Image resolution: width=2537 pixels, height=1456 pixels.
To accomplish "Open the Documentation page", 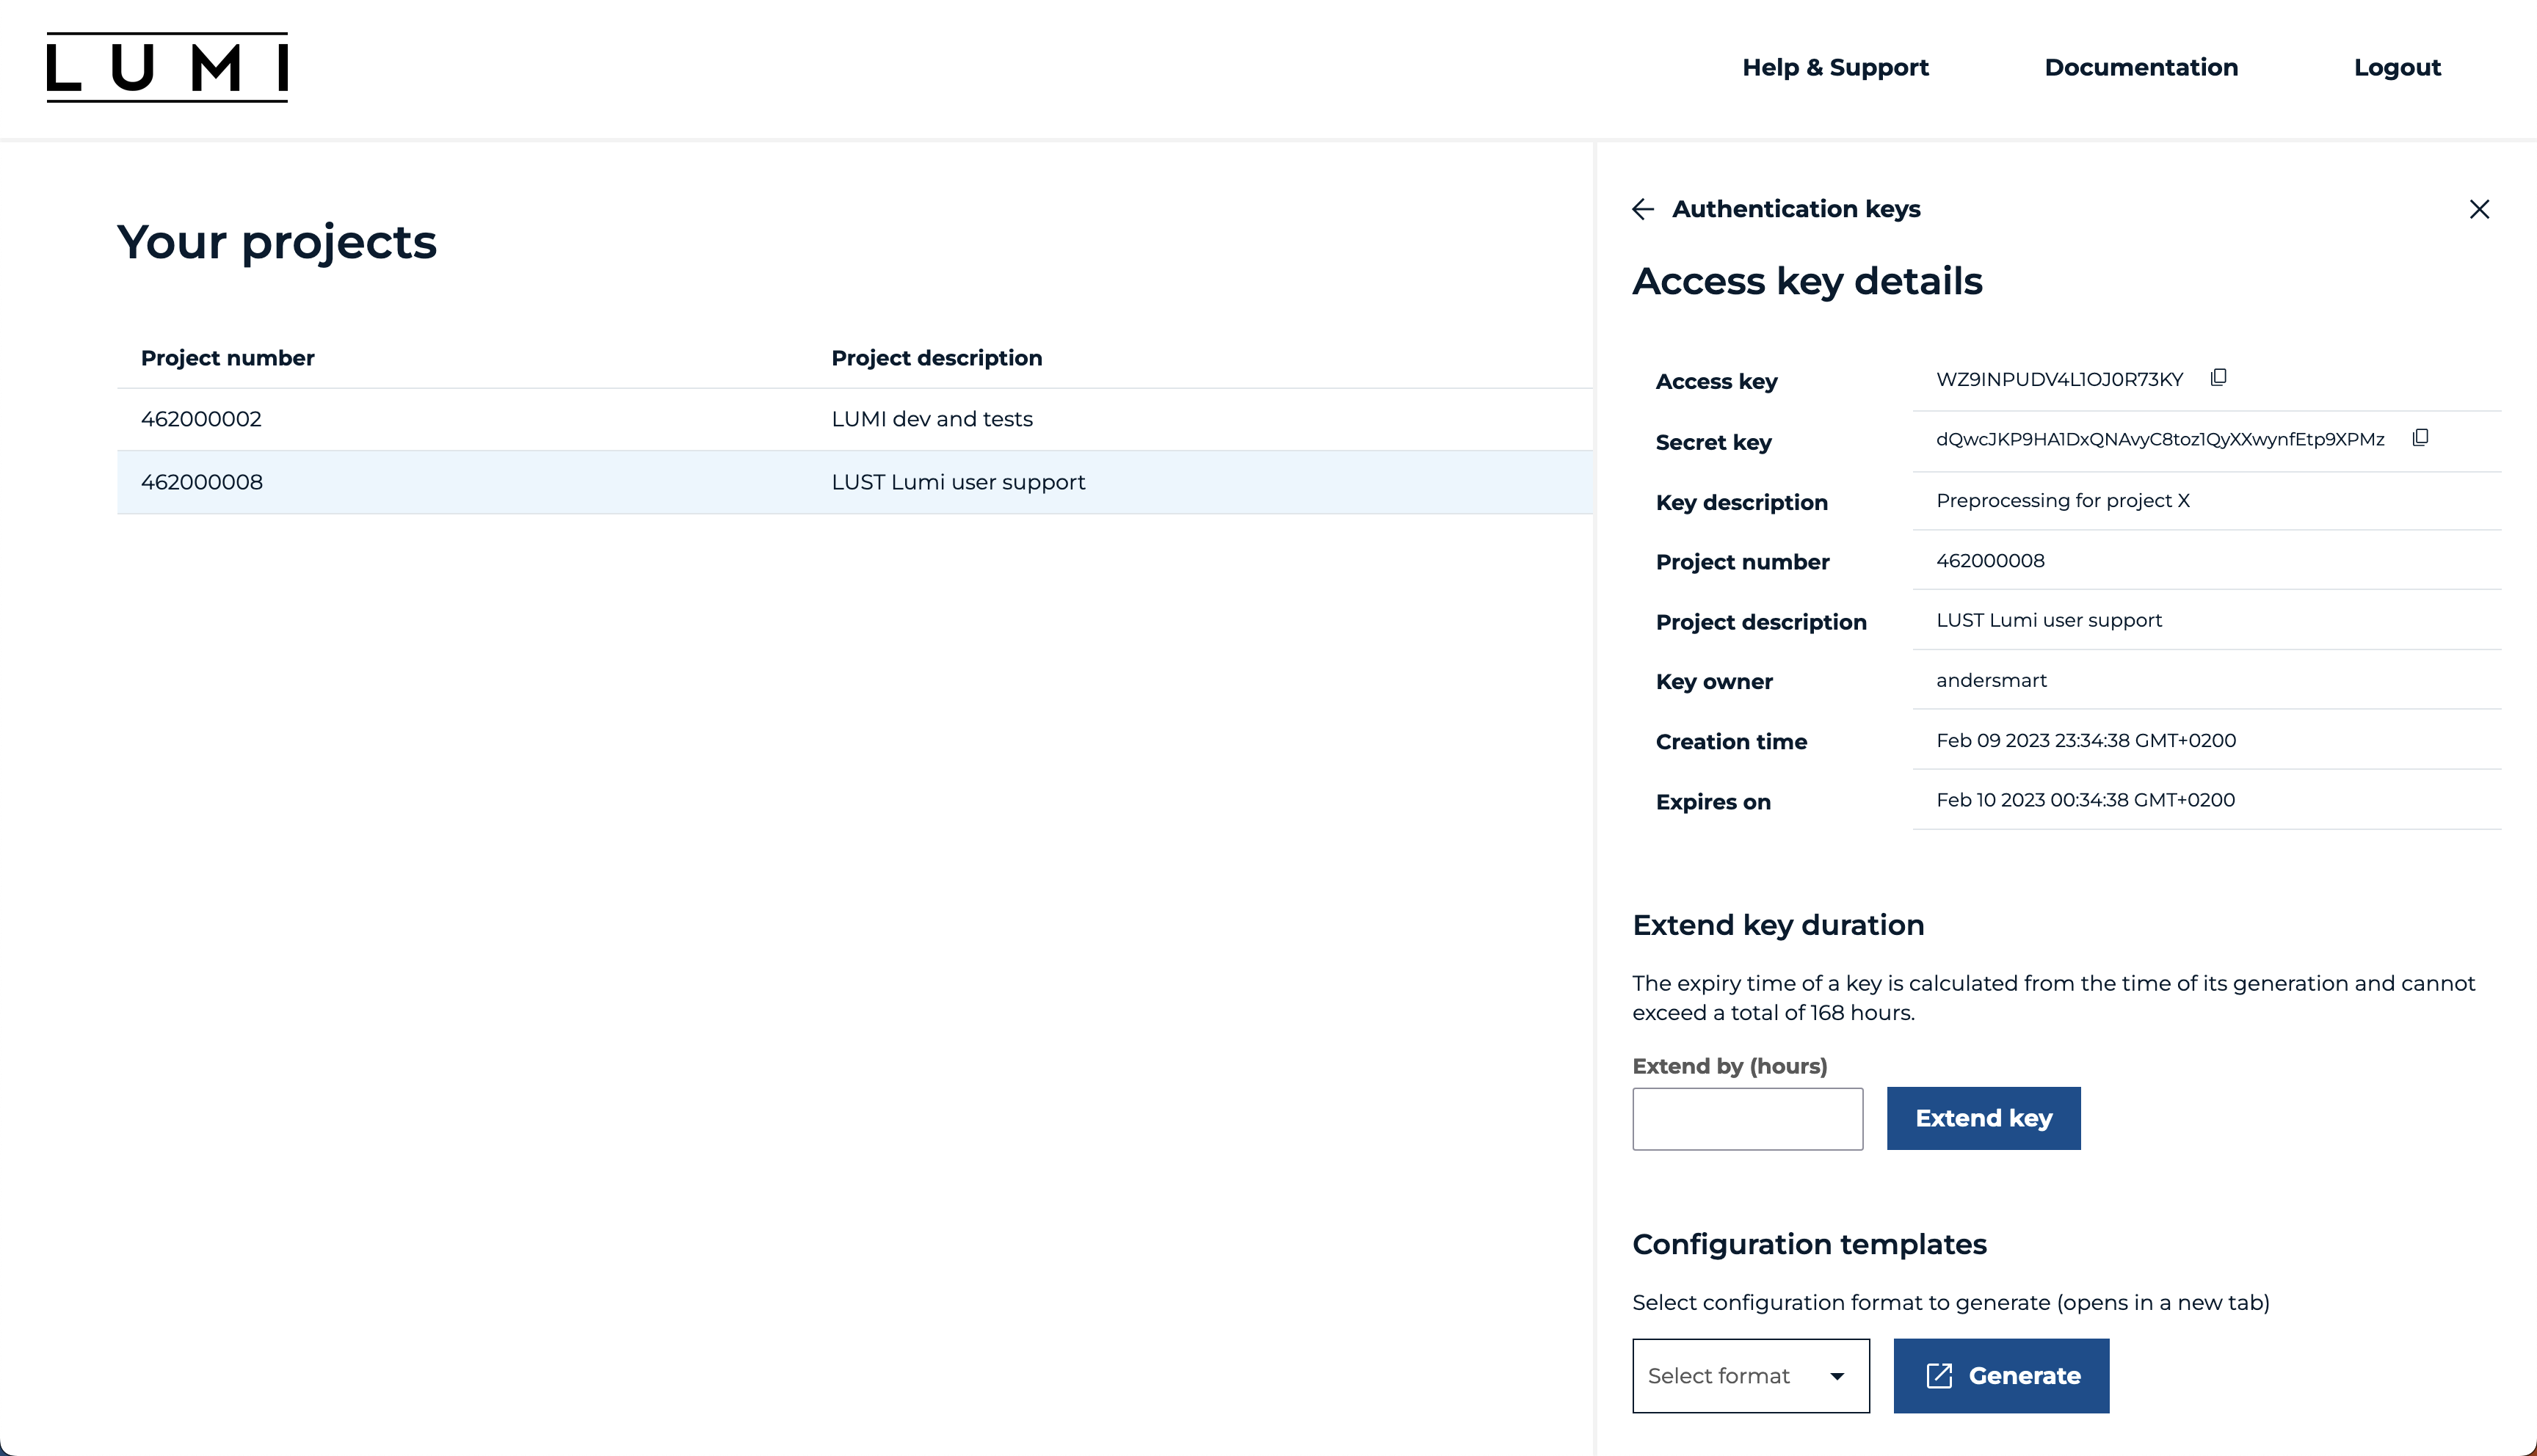I will point(2141,67).
